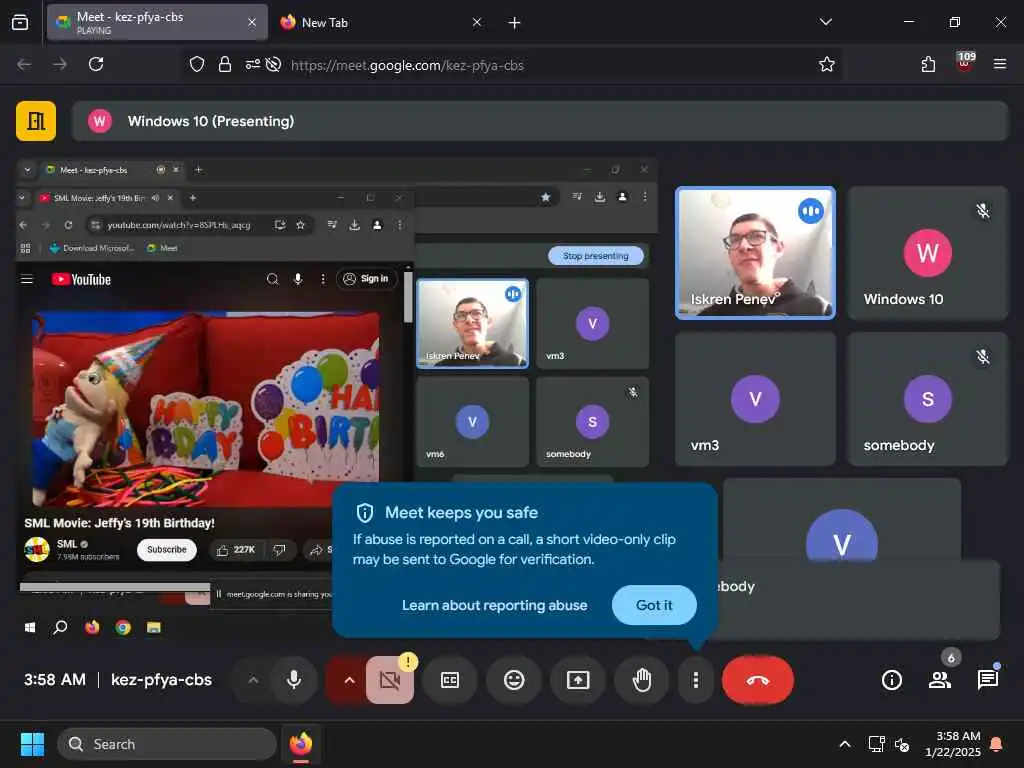
Task: Raise hand in the meeting
Action: click(x=642, y=680)
